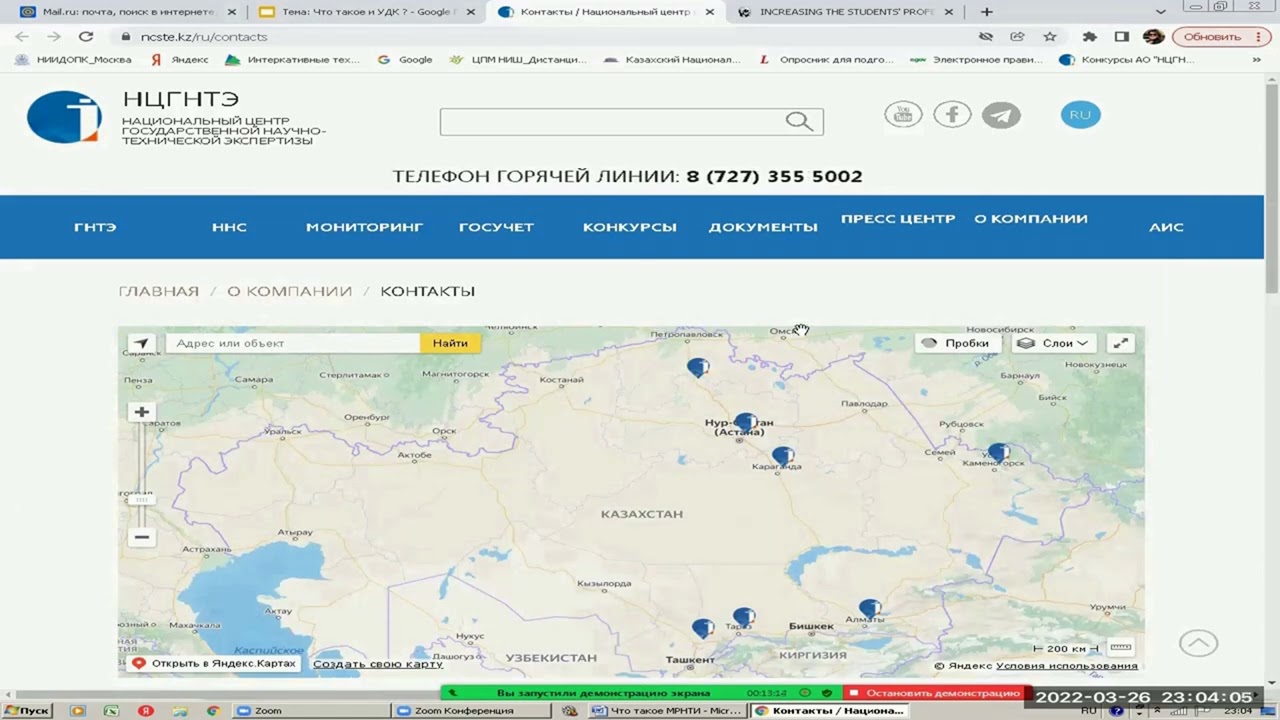
Task: Open the АИС menu item
Action: pos(1166,227)
